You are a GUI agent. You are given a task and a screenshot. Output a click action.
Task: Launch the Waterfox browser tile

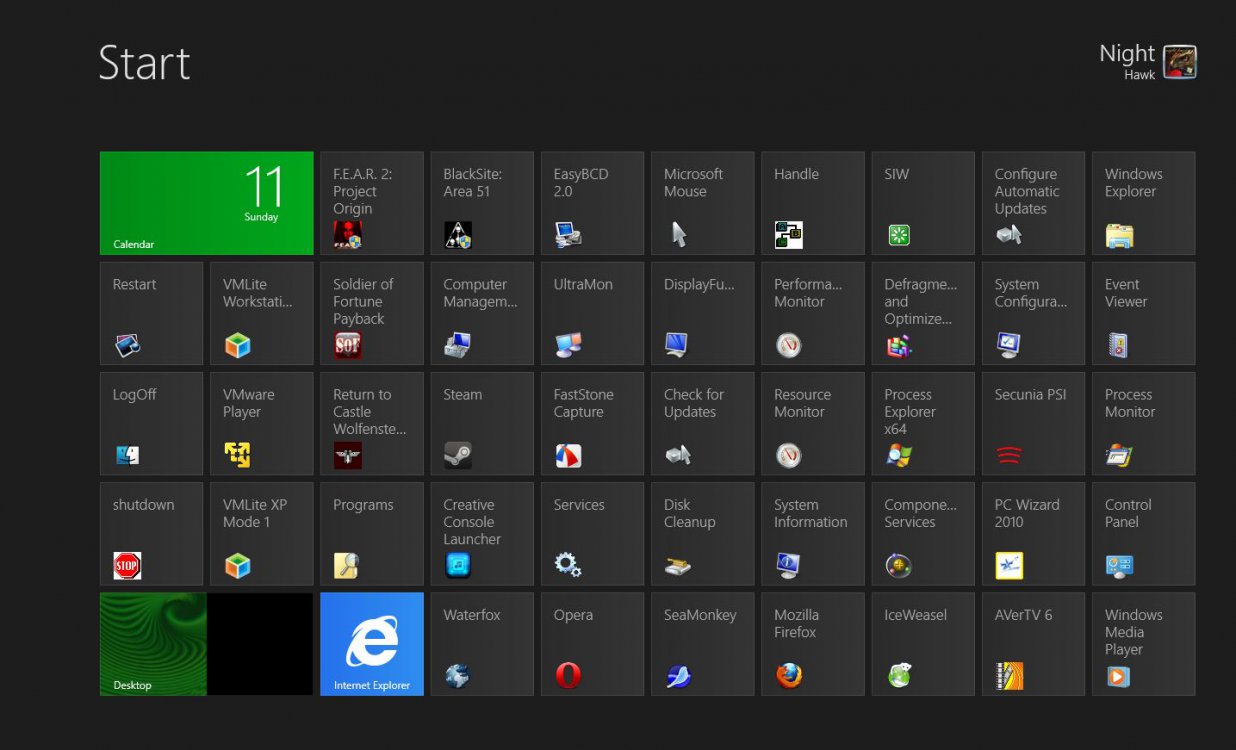coord(482,644)
